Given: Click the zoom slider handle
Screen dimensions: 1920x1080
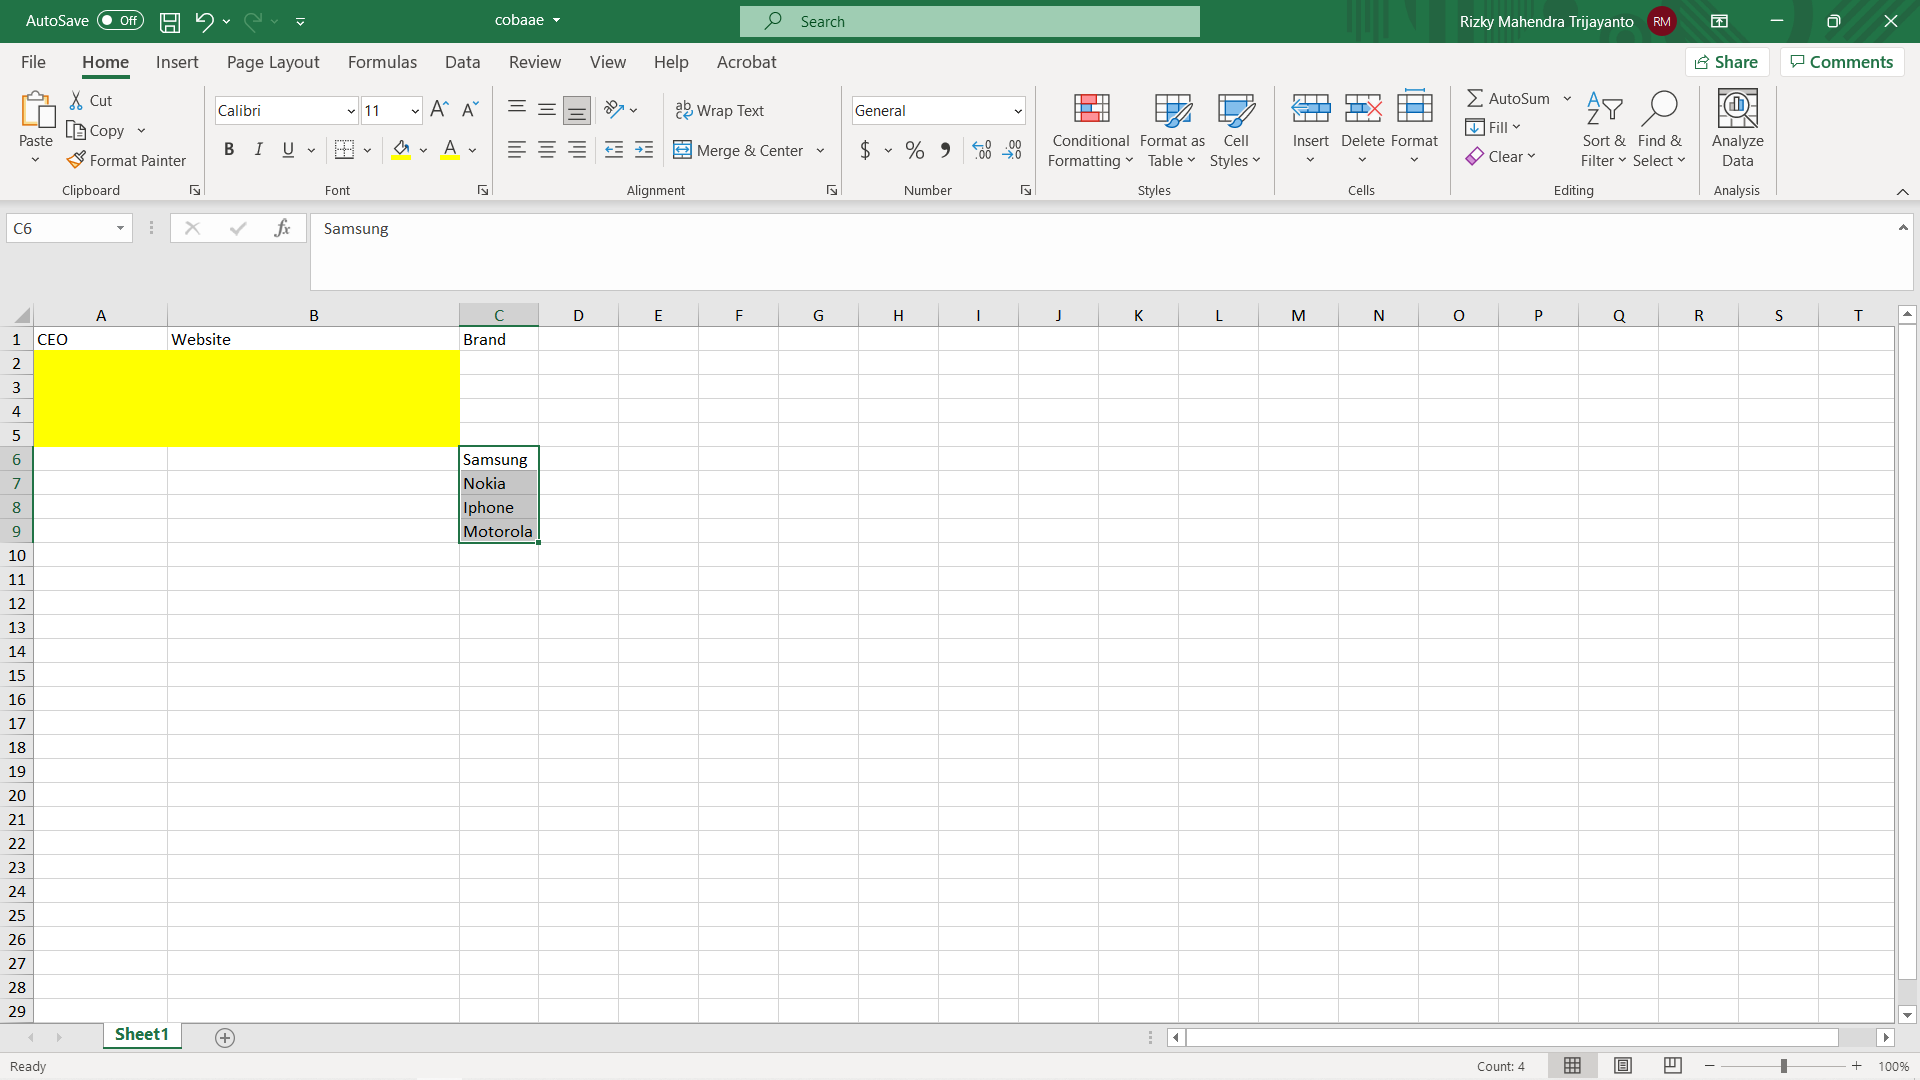Looking at the screenshot, I should coord(1783,1066).
